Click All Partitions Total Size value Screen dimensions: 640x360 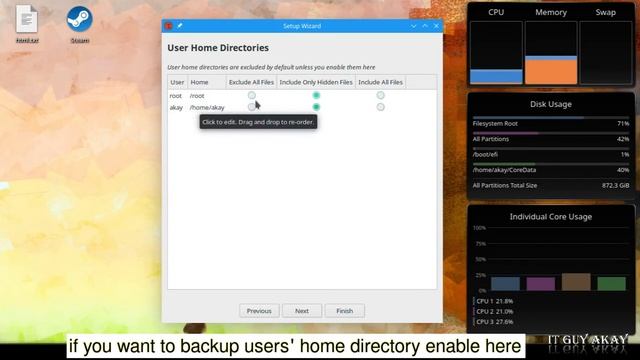coord(616,185)
